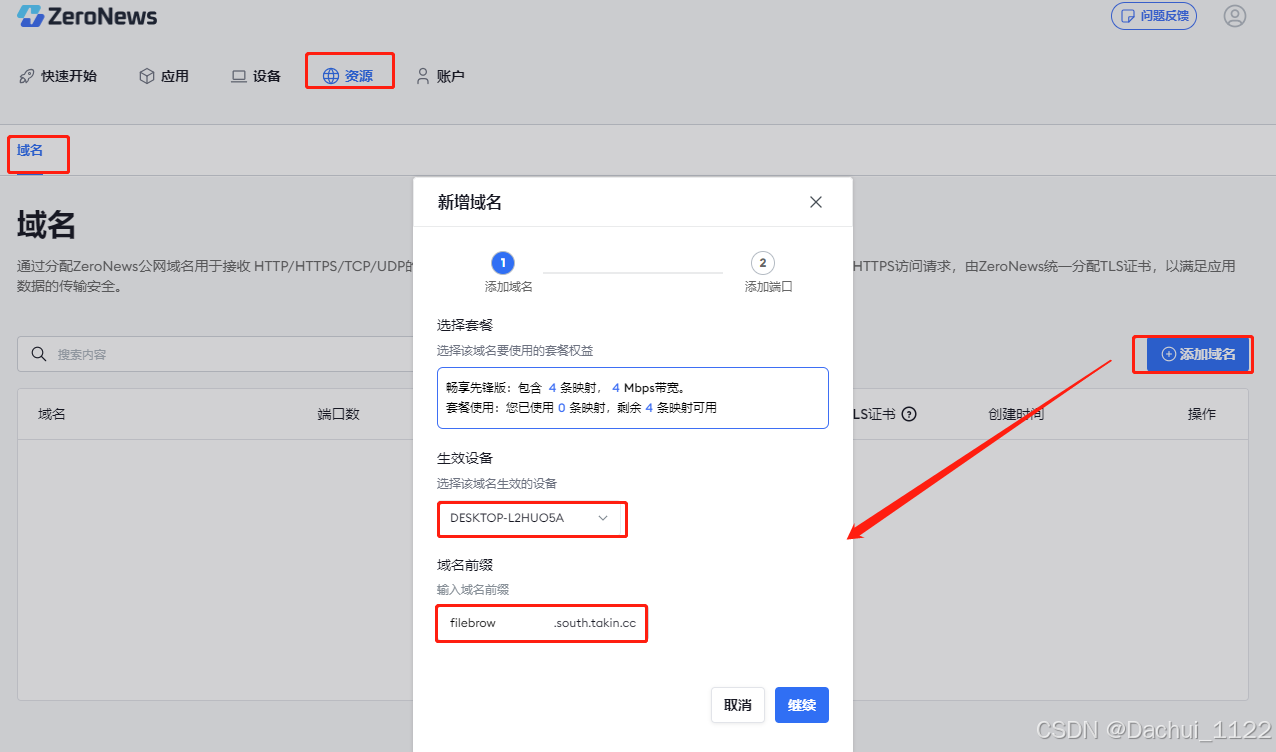This screenshot has width=1276, height=752.
Task: Click step 2 添加端口 indicator
Action: click(763, 262)
